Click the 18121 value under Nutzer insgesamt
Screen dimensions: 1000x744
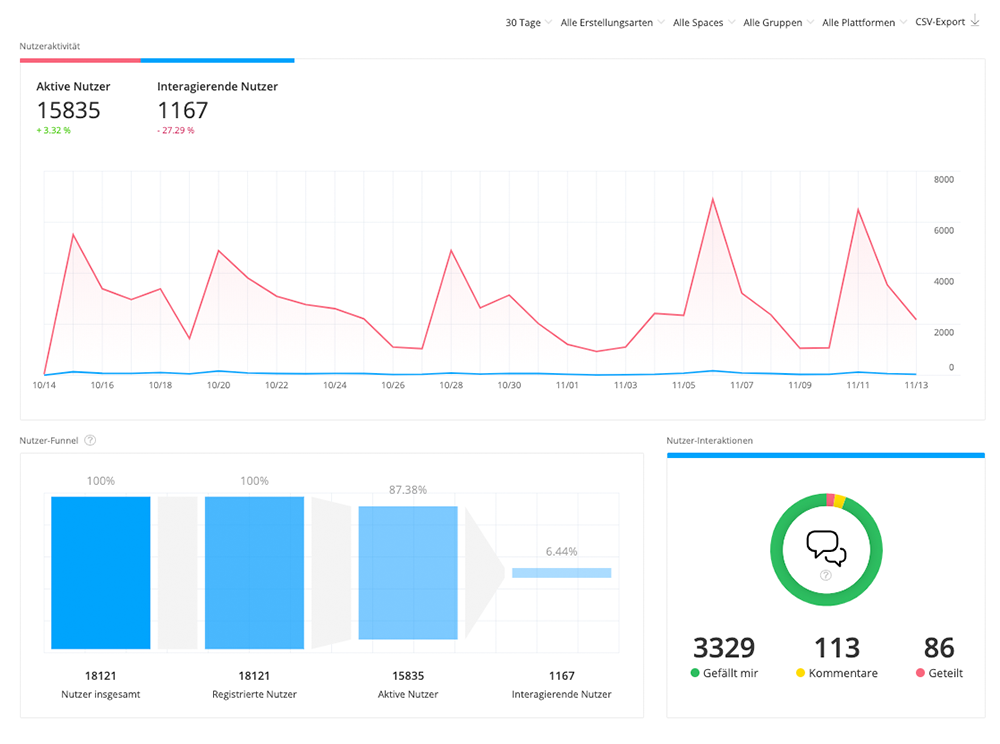point(101,676)
